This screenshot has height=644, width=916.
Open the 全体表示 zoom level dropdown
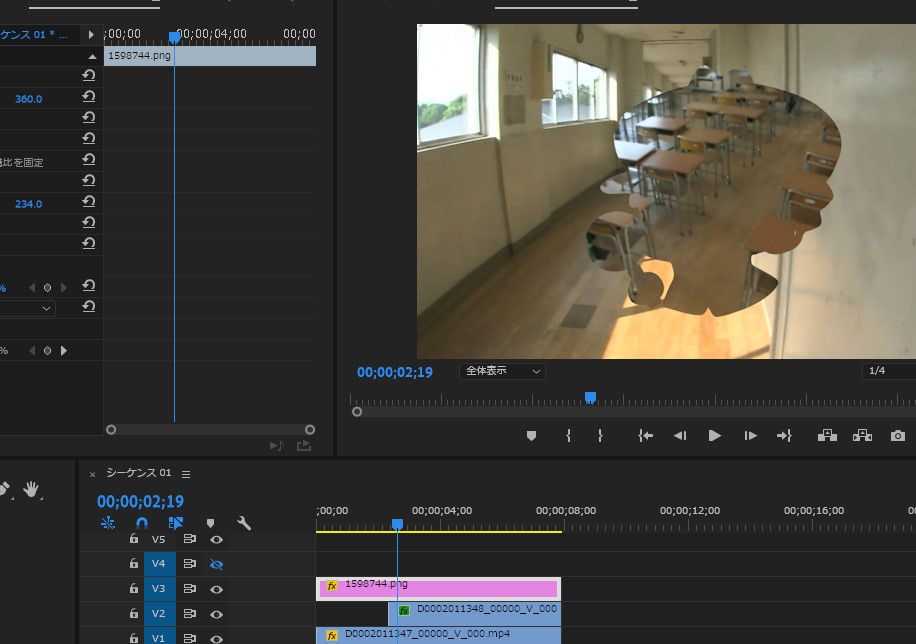tap(502, 371)
